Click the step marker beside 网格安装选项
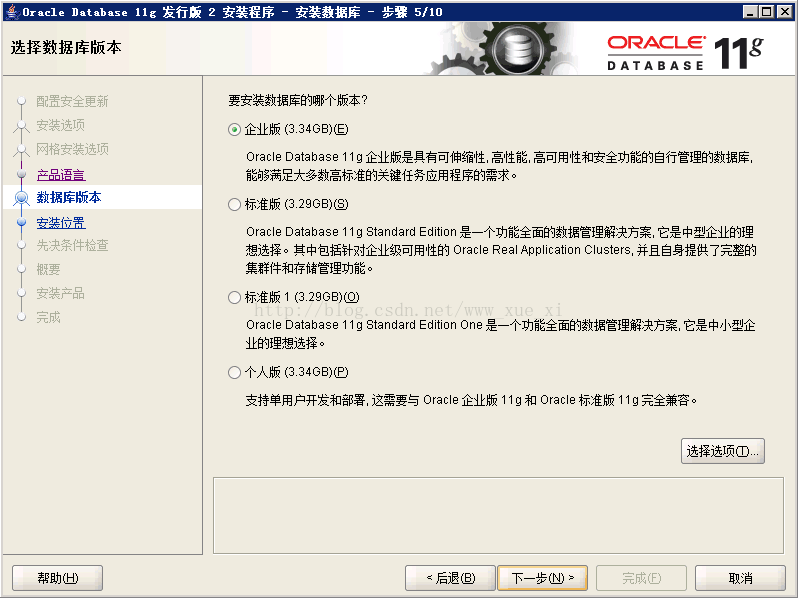This screenshot has width=798, height=598. (x=21, y=149)
